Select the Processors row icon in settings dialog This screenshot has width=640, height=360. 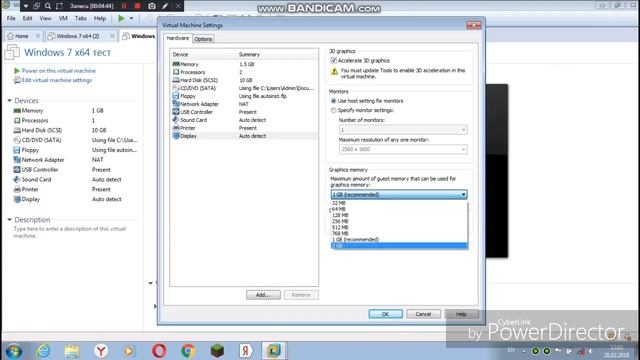point(176,72)
